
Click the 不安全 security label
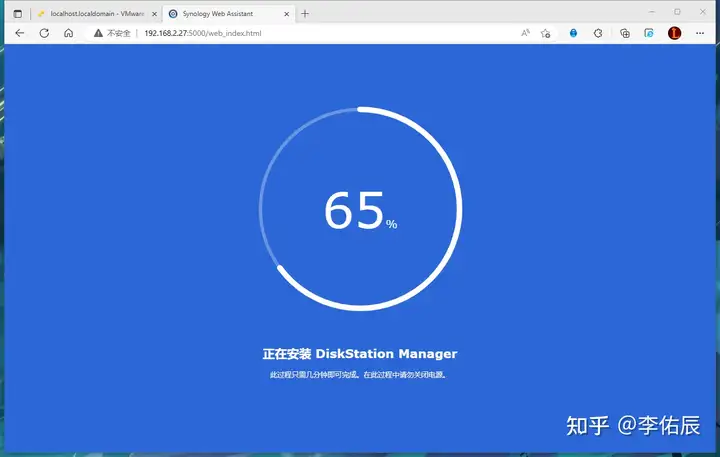pos(119,33)
